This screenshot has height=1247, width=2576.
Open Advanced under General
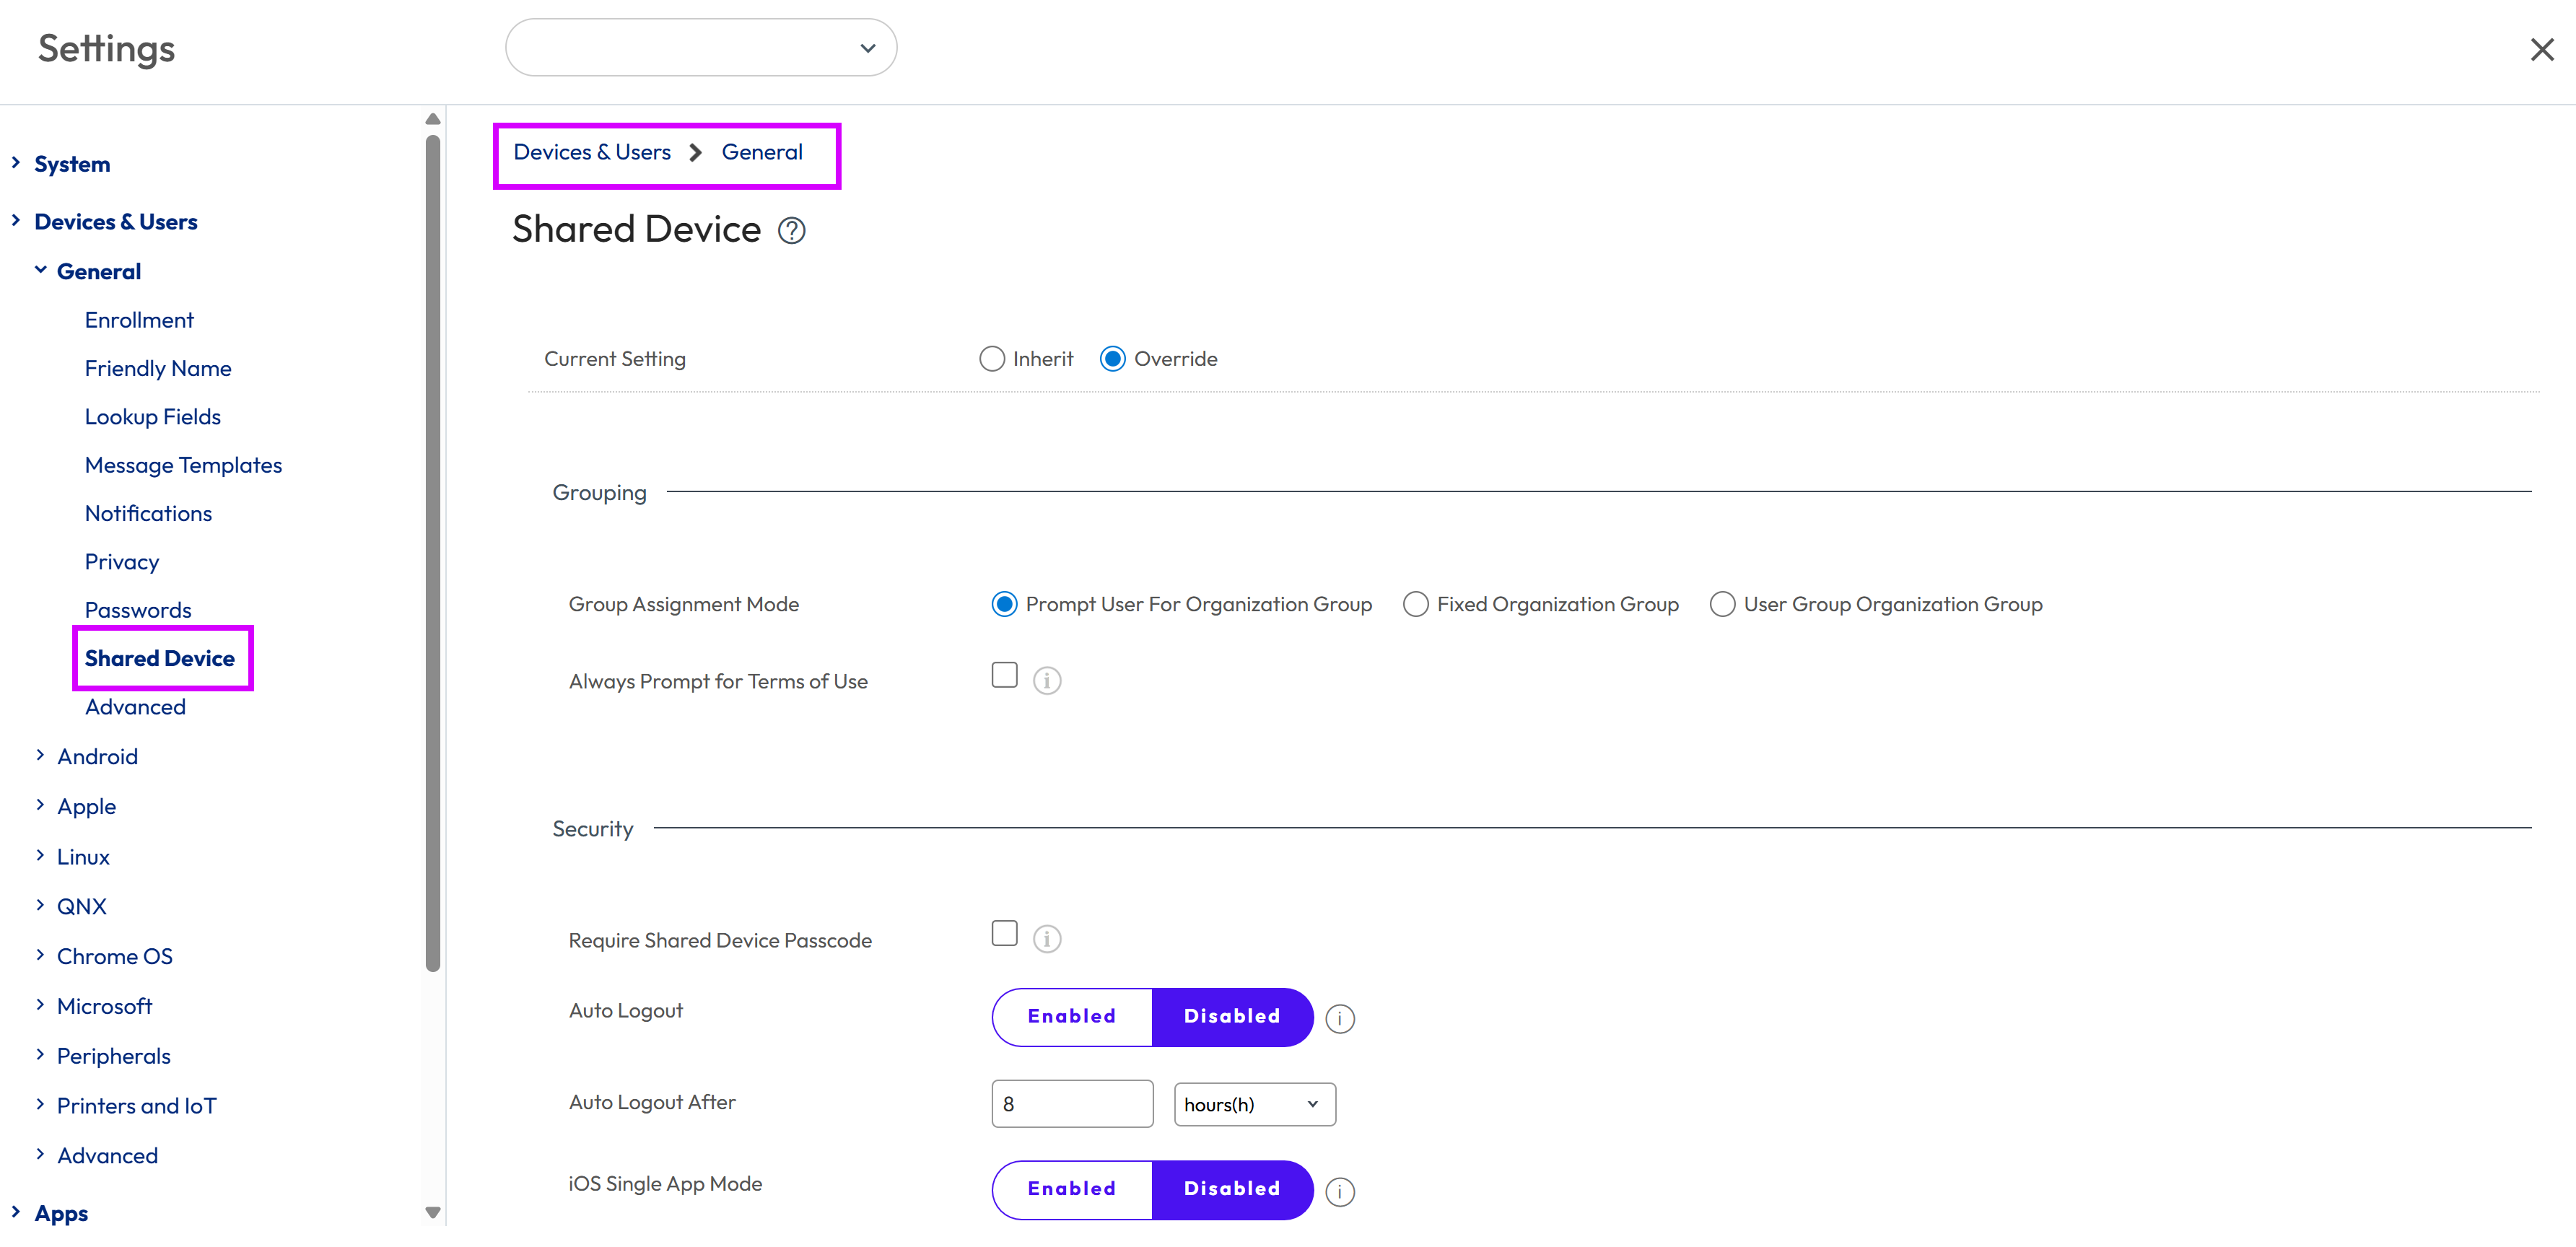[135, 707]
